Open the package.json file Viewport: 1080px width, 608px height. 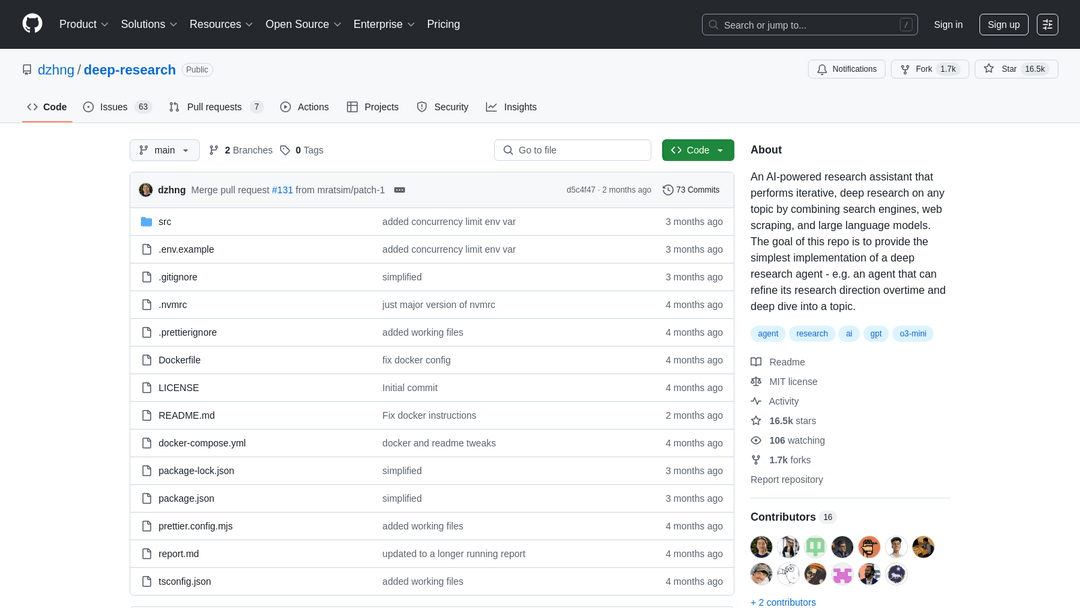[x=186, y=499]
